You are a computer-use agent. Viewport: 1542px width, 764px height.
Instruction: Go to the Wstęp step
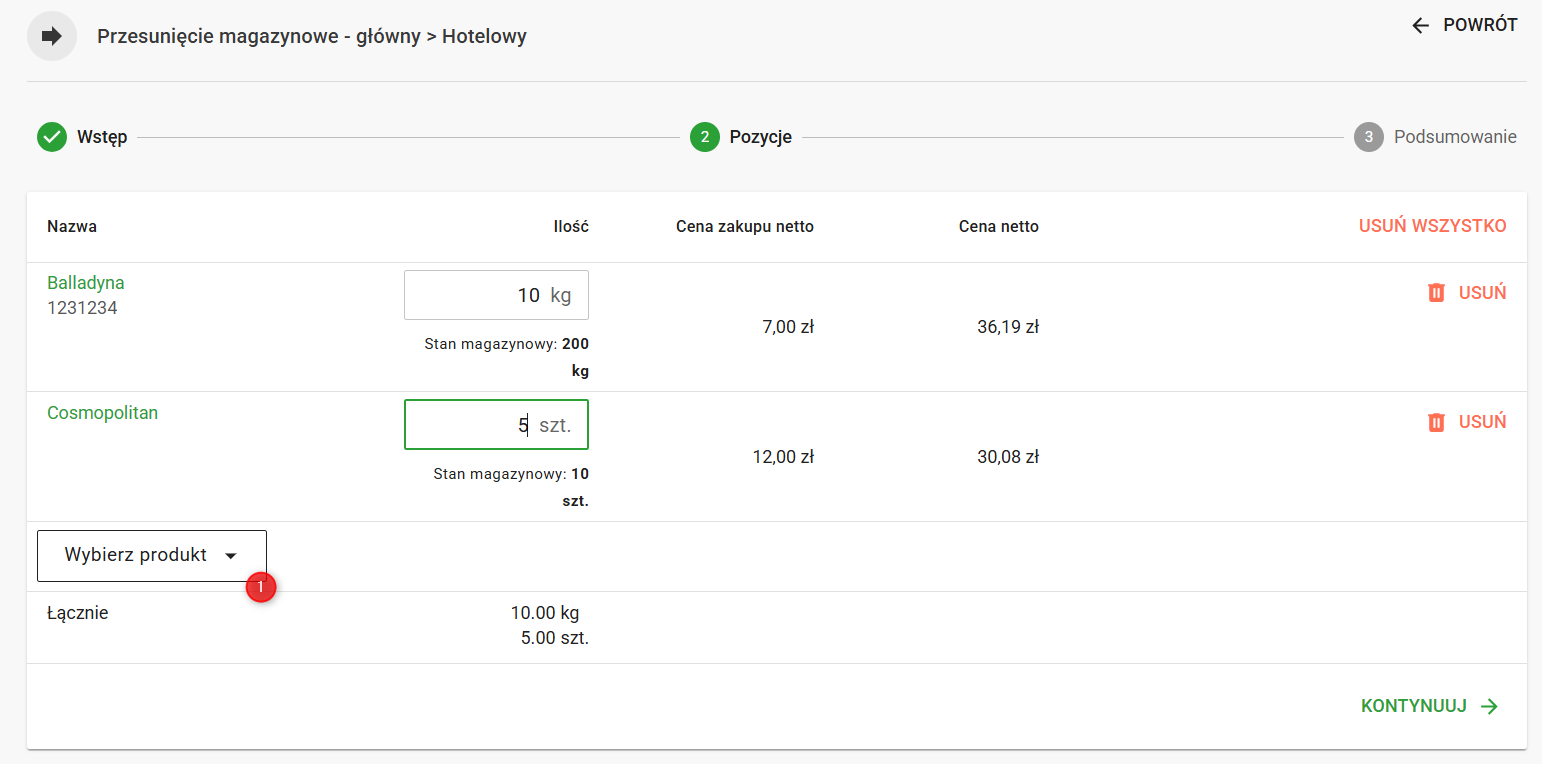pyautogui.click(x=102, y=137)
